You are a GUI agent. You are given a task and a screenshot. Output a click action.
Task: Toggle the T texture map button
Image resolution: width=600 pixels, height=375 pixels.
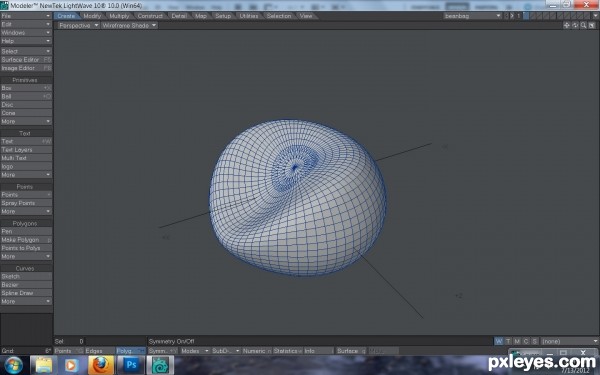(x=508, y=341)
